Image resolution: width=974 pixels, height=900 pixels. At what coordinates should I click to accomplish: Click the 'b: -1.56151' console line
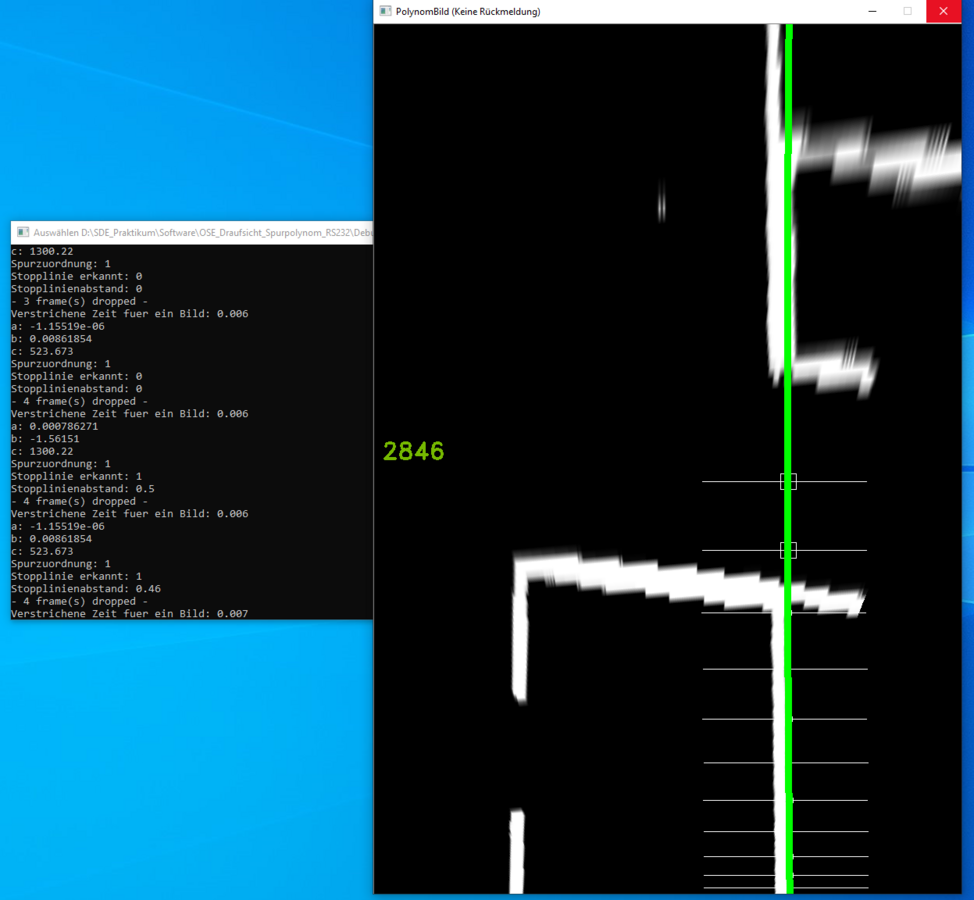pyautogui.click(x=45, y=439)
